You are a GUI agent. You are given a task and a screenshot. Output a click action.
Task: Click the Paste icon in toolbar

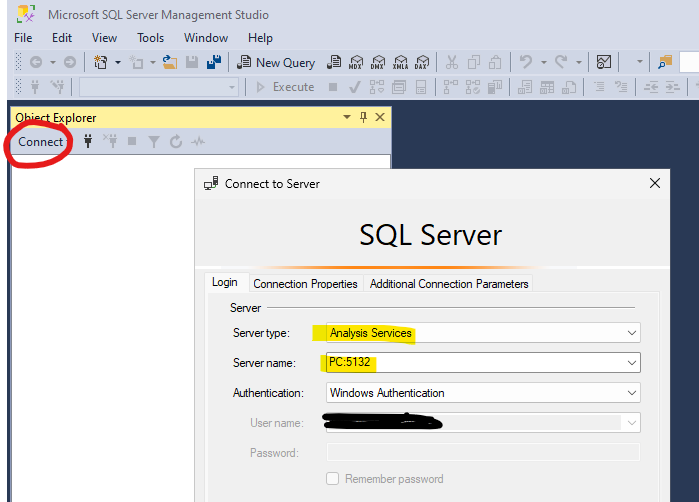point(495,62)
